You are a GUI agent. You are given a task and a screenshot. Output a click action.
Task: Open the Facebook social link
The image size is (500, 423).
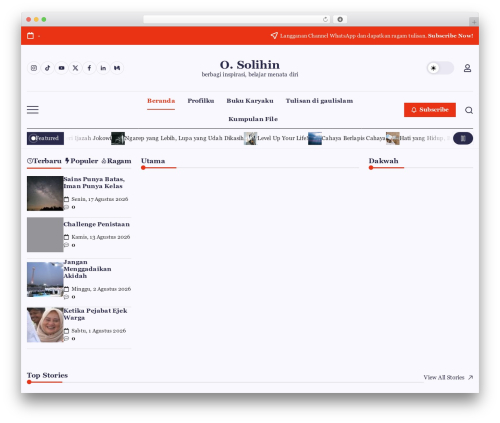[x=89, y=68]
